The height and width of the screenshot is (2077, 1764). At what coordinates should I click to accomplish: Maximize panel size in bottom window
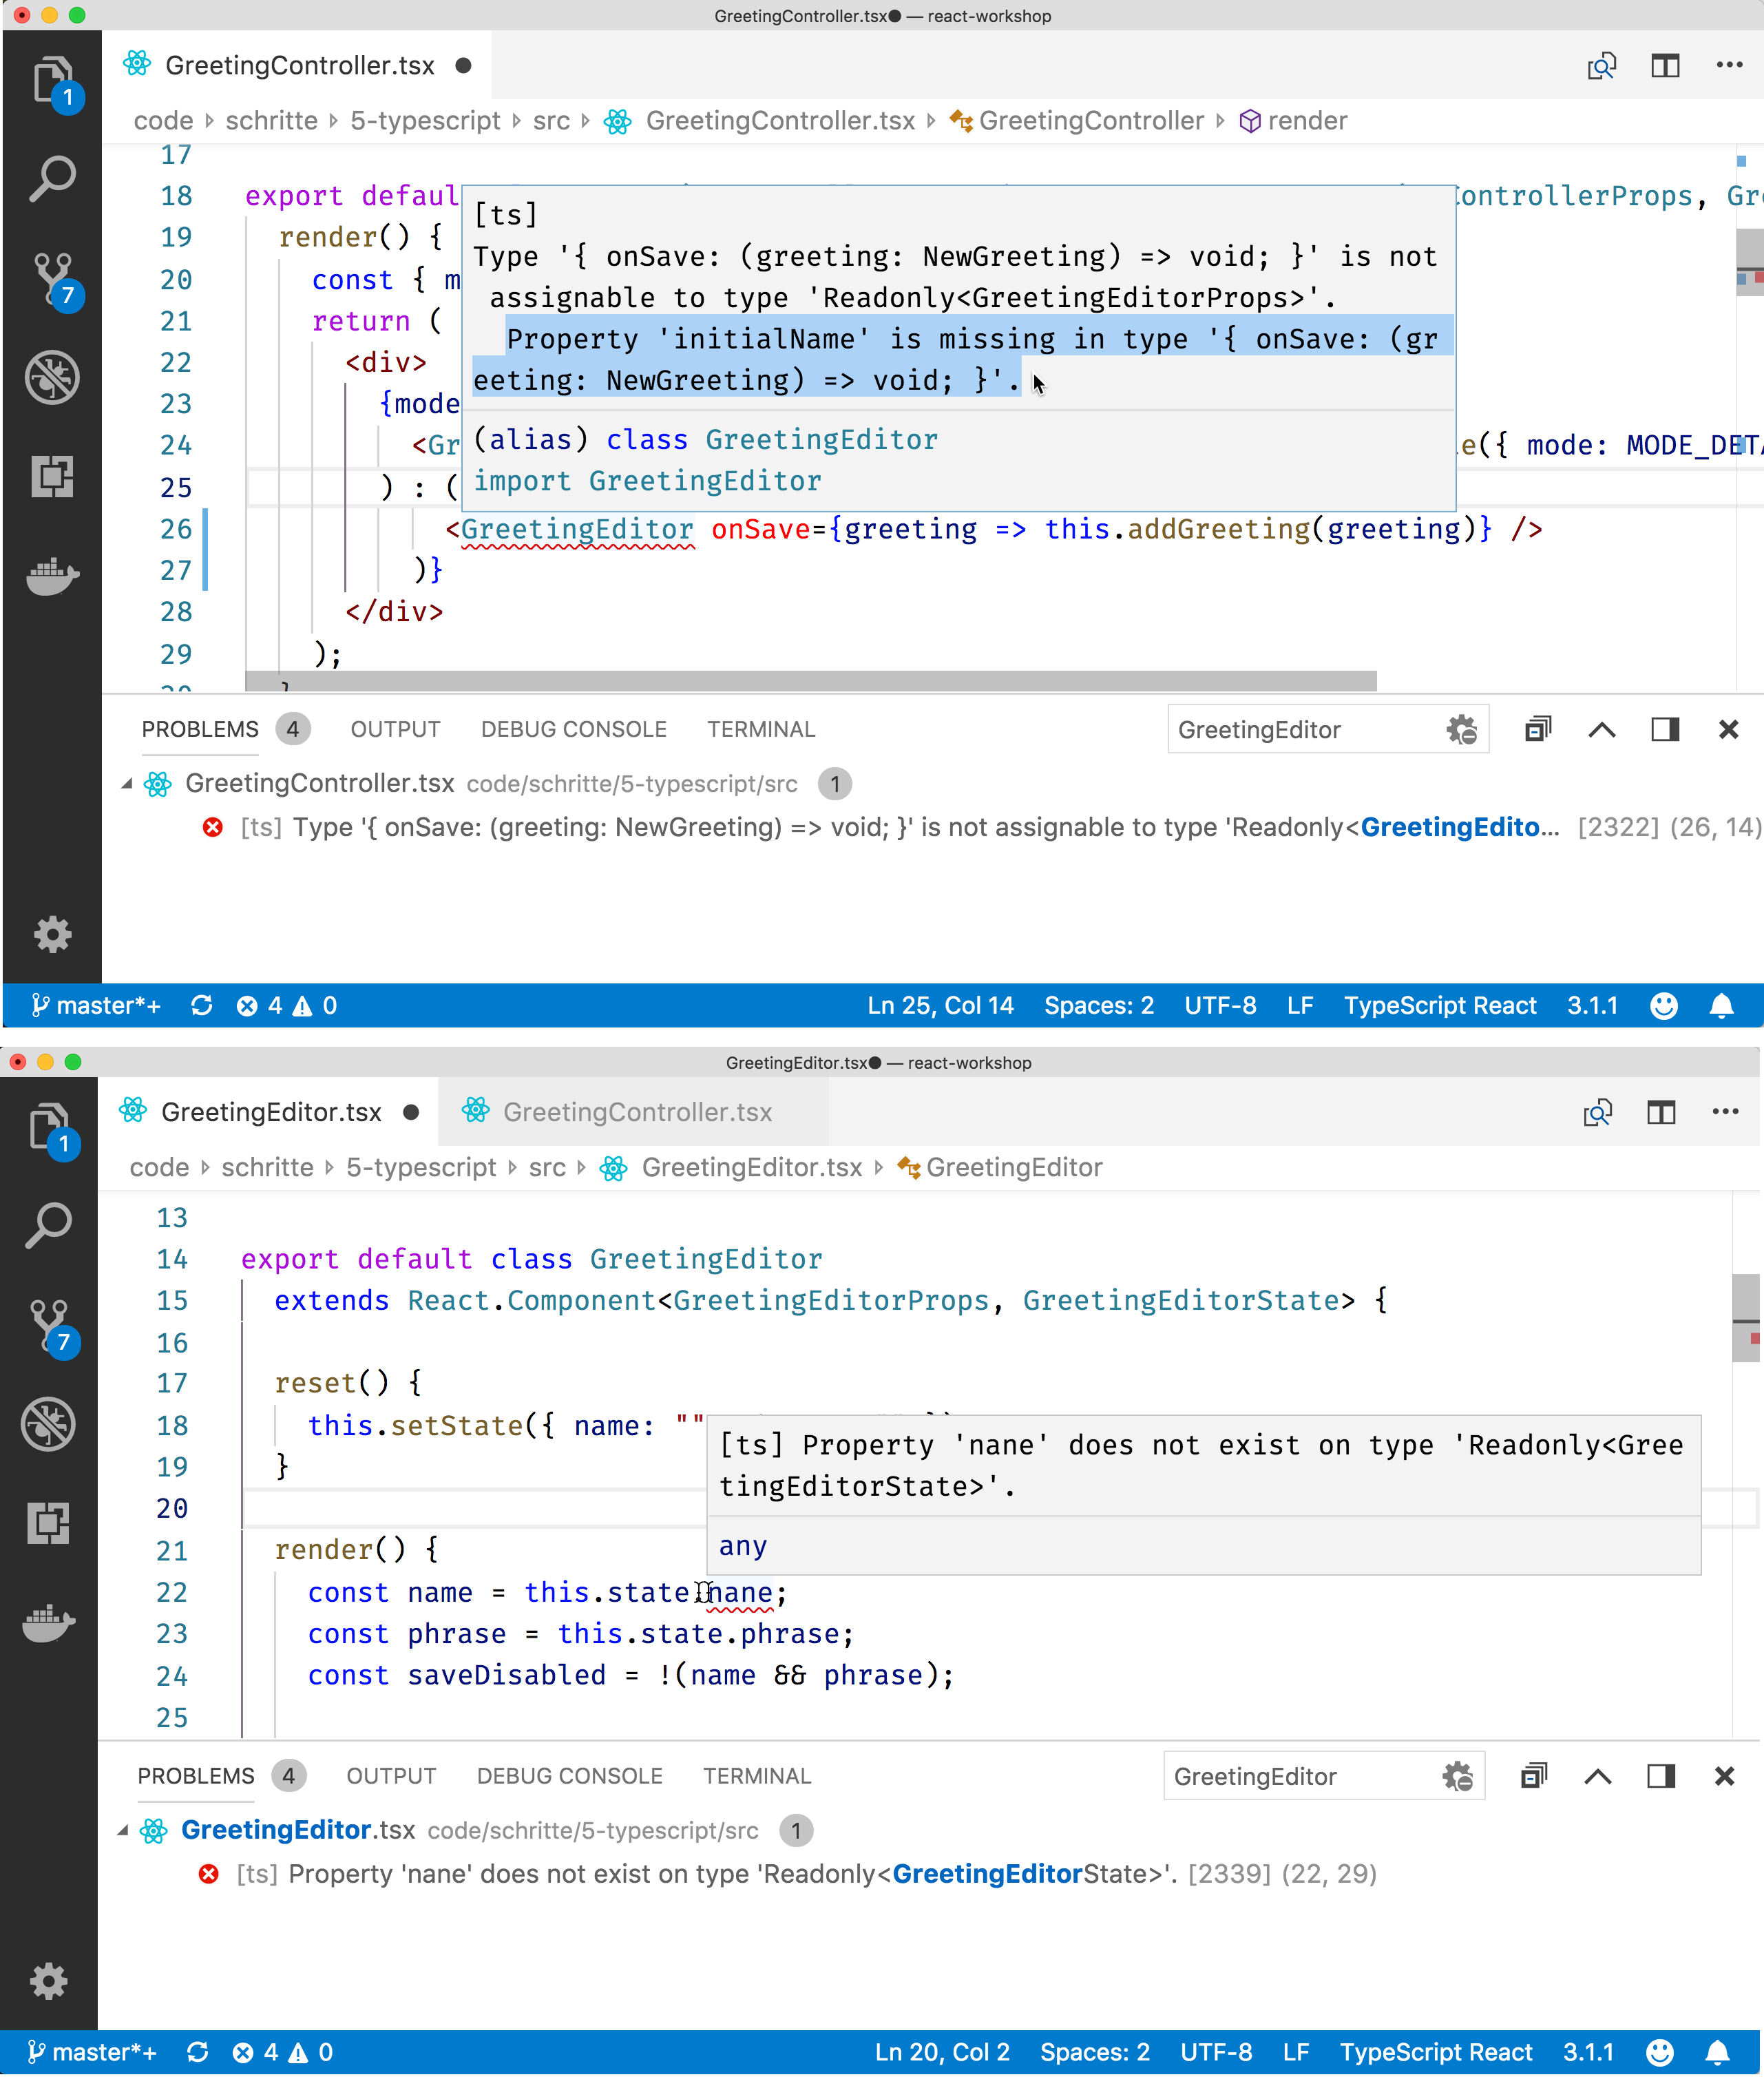tap(1597, 1776)
